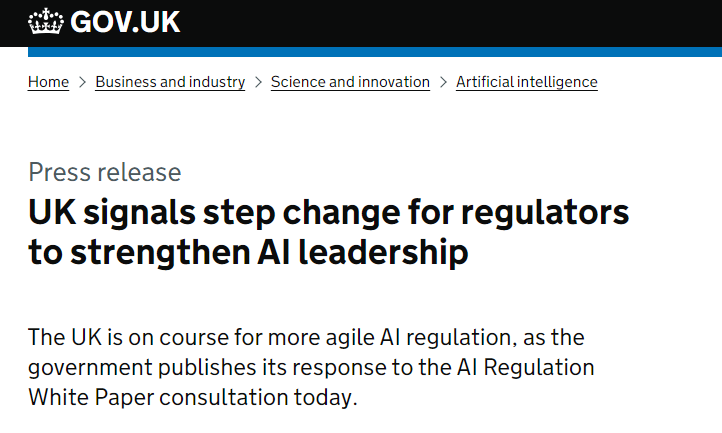Click empty space in the black header bar
This screenshot has width=722, height=433.
pyautogui.click(x=450, y=22)
